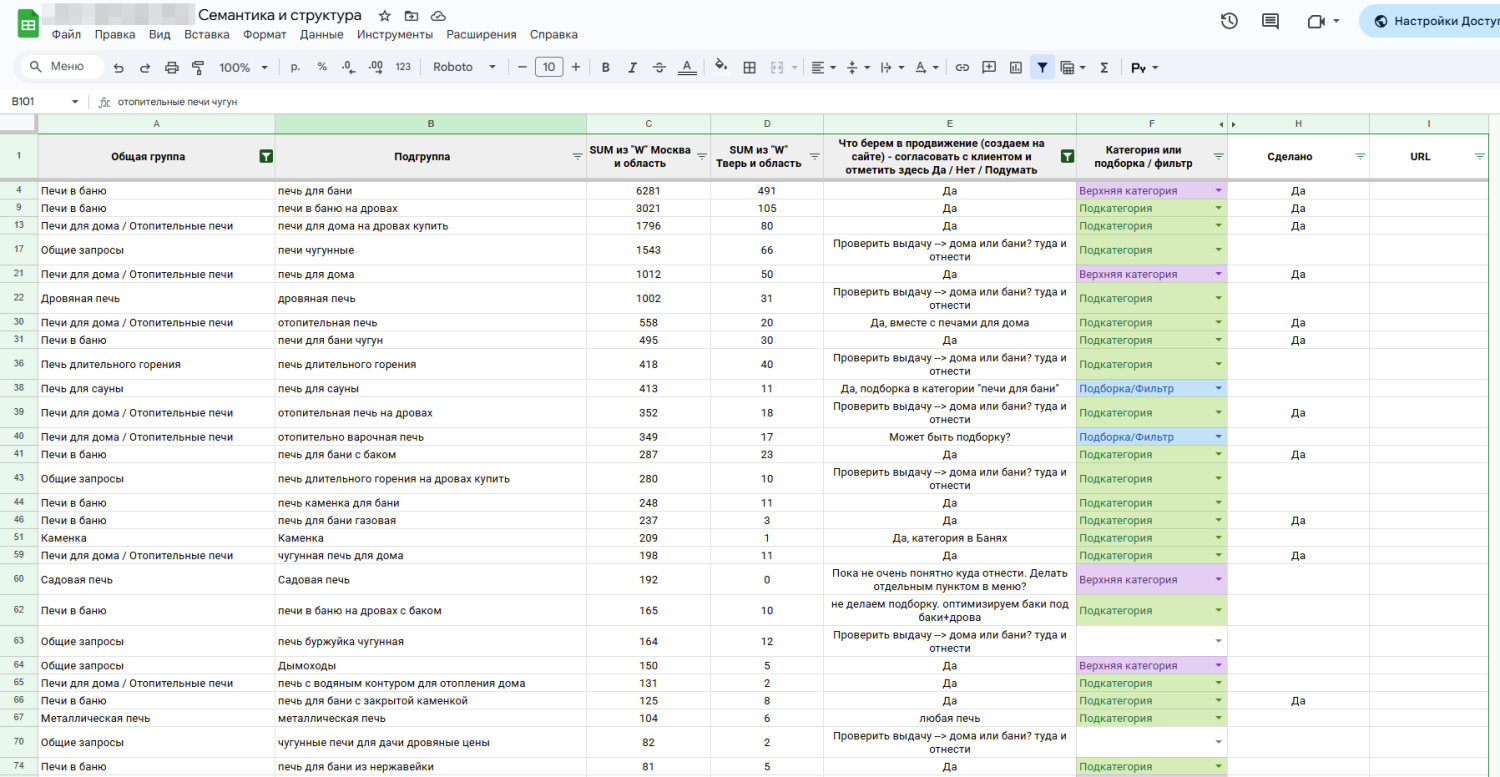Open version history clock icon
Screen dimensions: 1500x777
tap(1229, 21)
